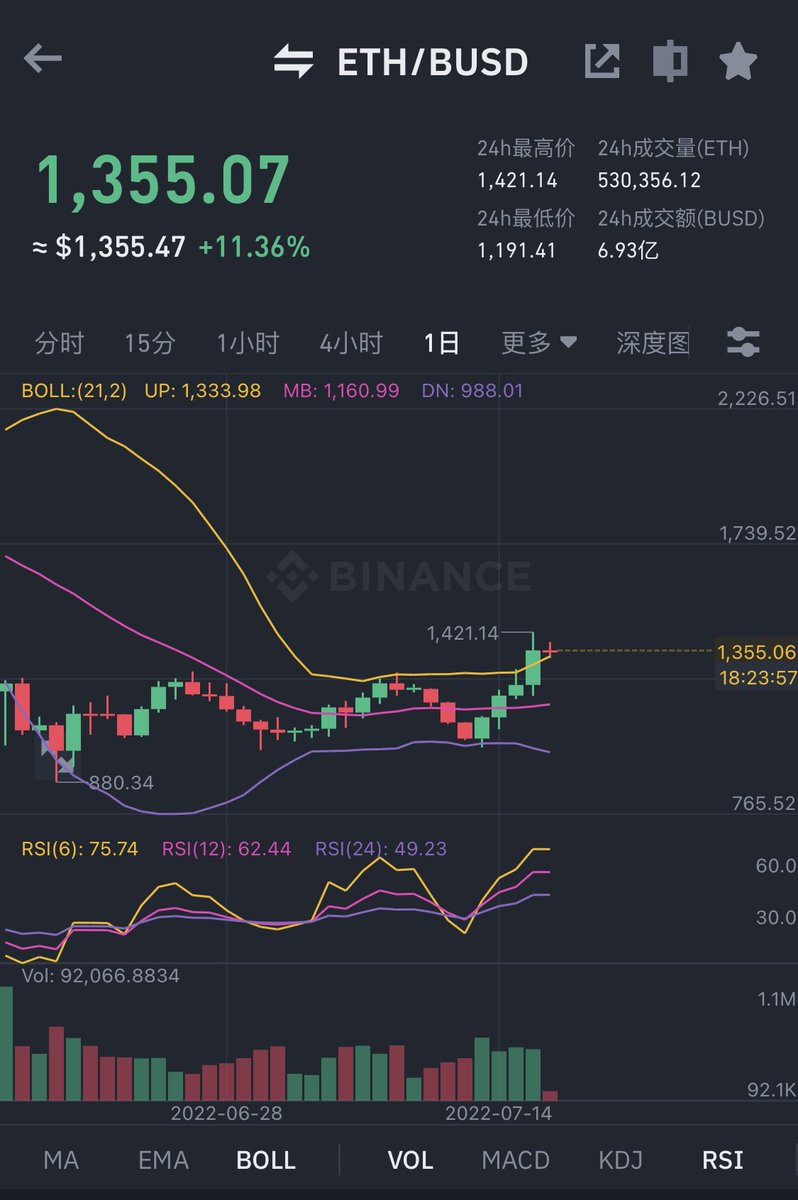Image resolution: width=798 pixels, height=1200 pixels.
Task: Tap the 1,421.14 chart high marker
Action: 462,633
